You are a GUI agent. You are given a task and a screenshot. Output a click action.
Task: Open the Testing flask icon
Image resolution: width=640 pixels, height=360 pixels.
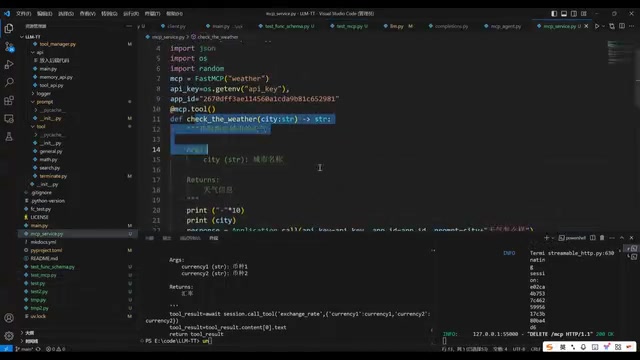[x=9, y=136]
